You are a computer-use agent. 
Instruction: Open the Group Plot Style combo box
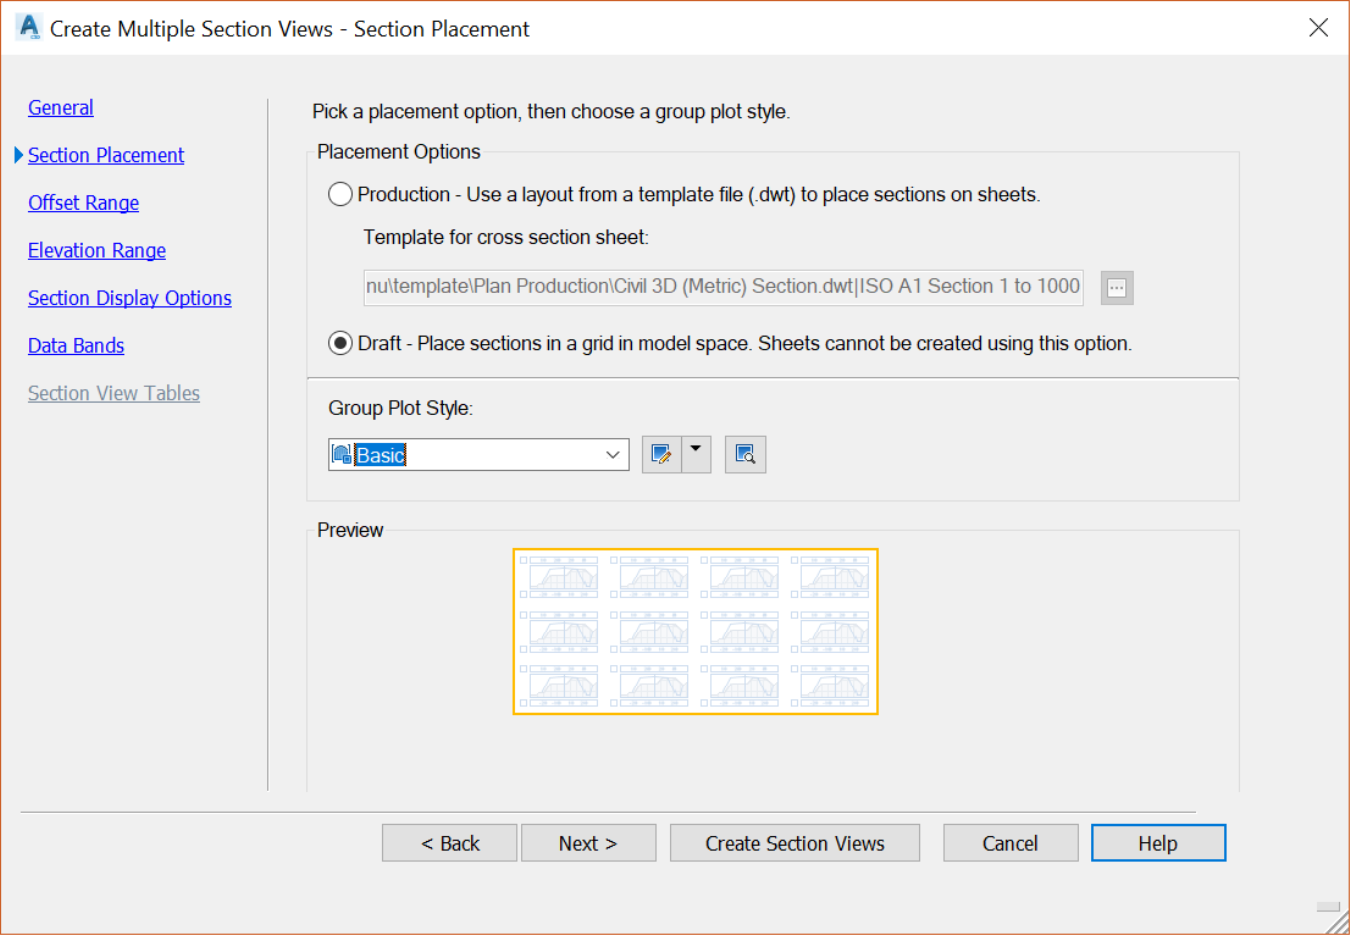point(479,455)
